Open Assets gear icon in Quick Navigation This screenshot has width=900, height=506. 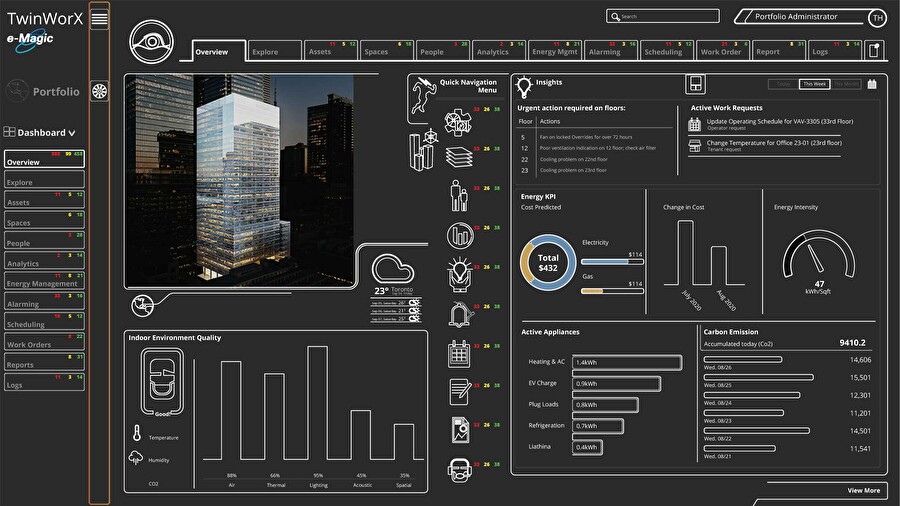[x=458, y=122]
